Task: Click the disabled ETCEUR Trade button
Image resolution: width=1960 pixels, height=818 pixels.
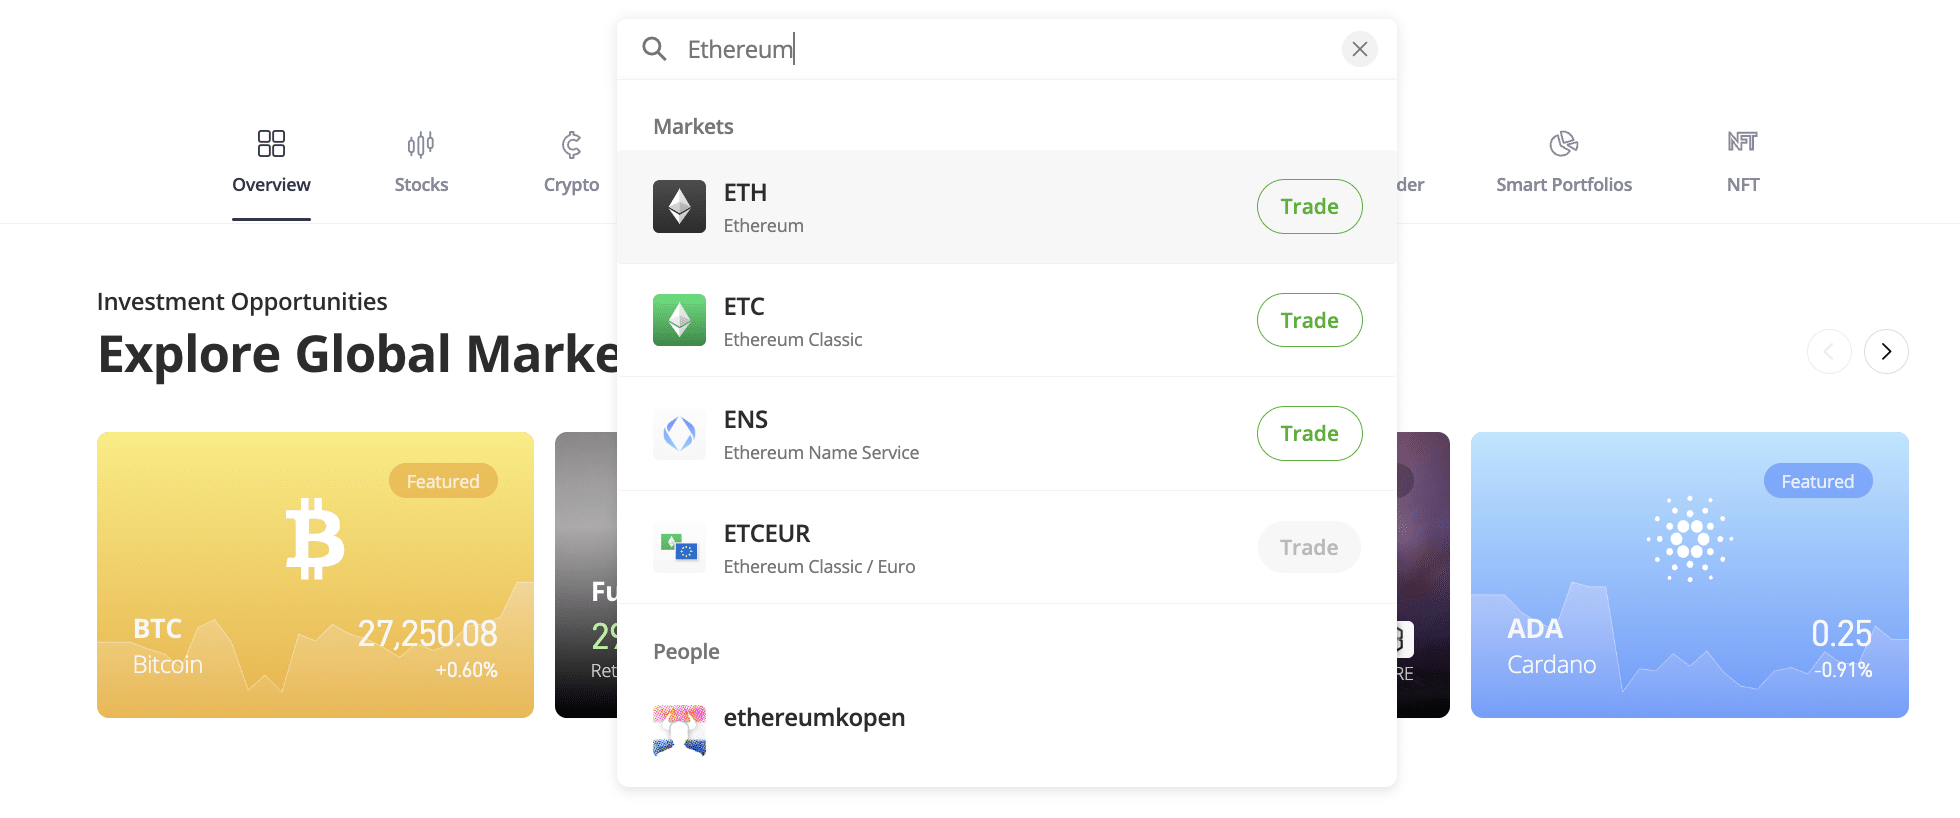Action: [x=1309, y=547]
